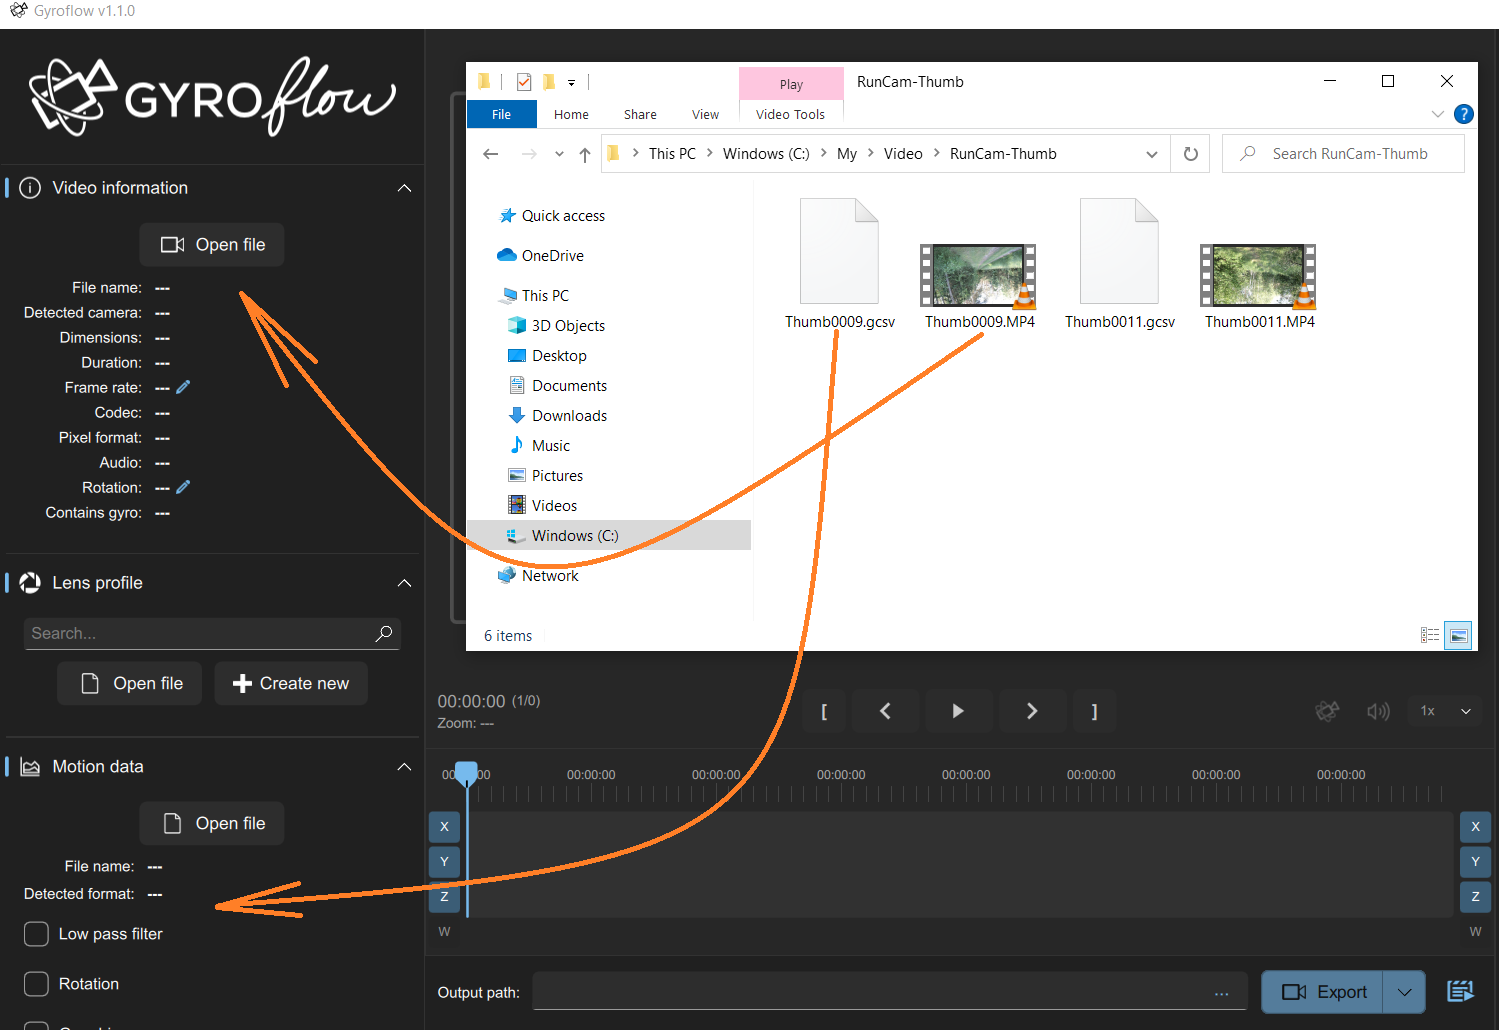Set trim end with the right bracket button

pyautogui.click(x=1094, y=711)
